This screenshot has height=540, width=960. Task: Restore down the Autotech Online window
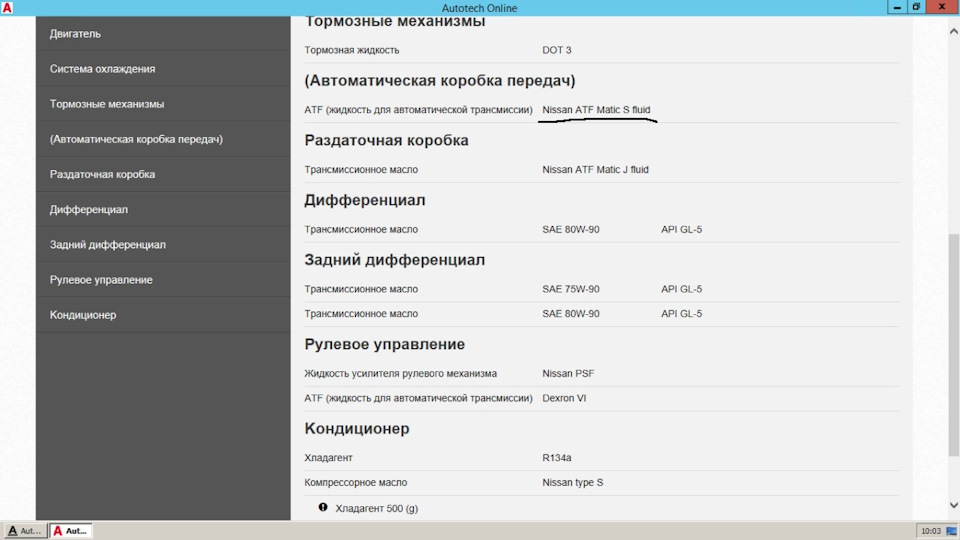[916, 7]
